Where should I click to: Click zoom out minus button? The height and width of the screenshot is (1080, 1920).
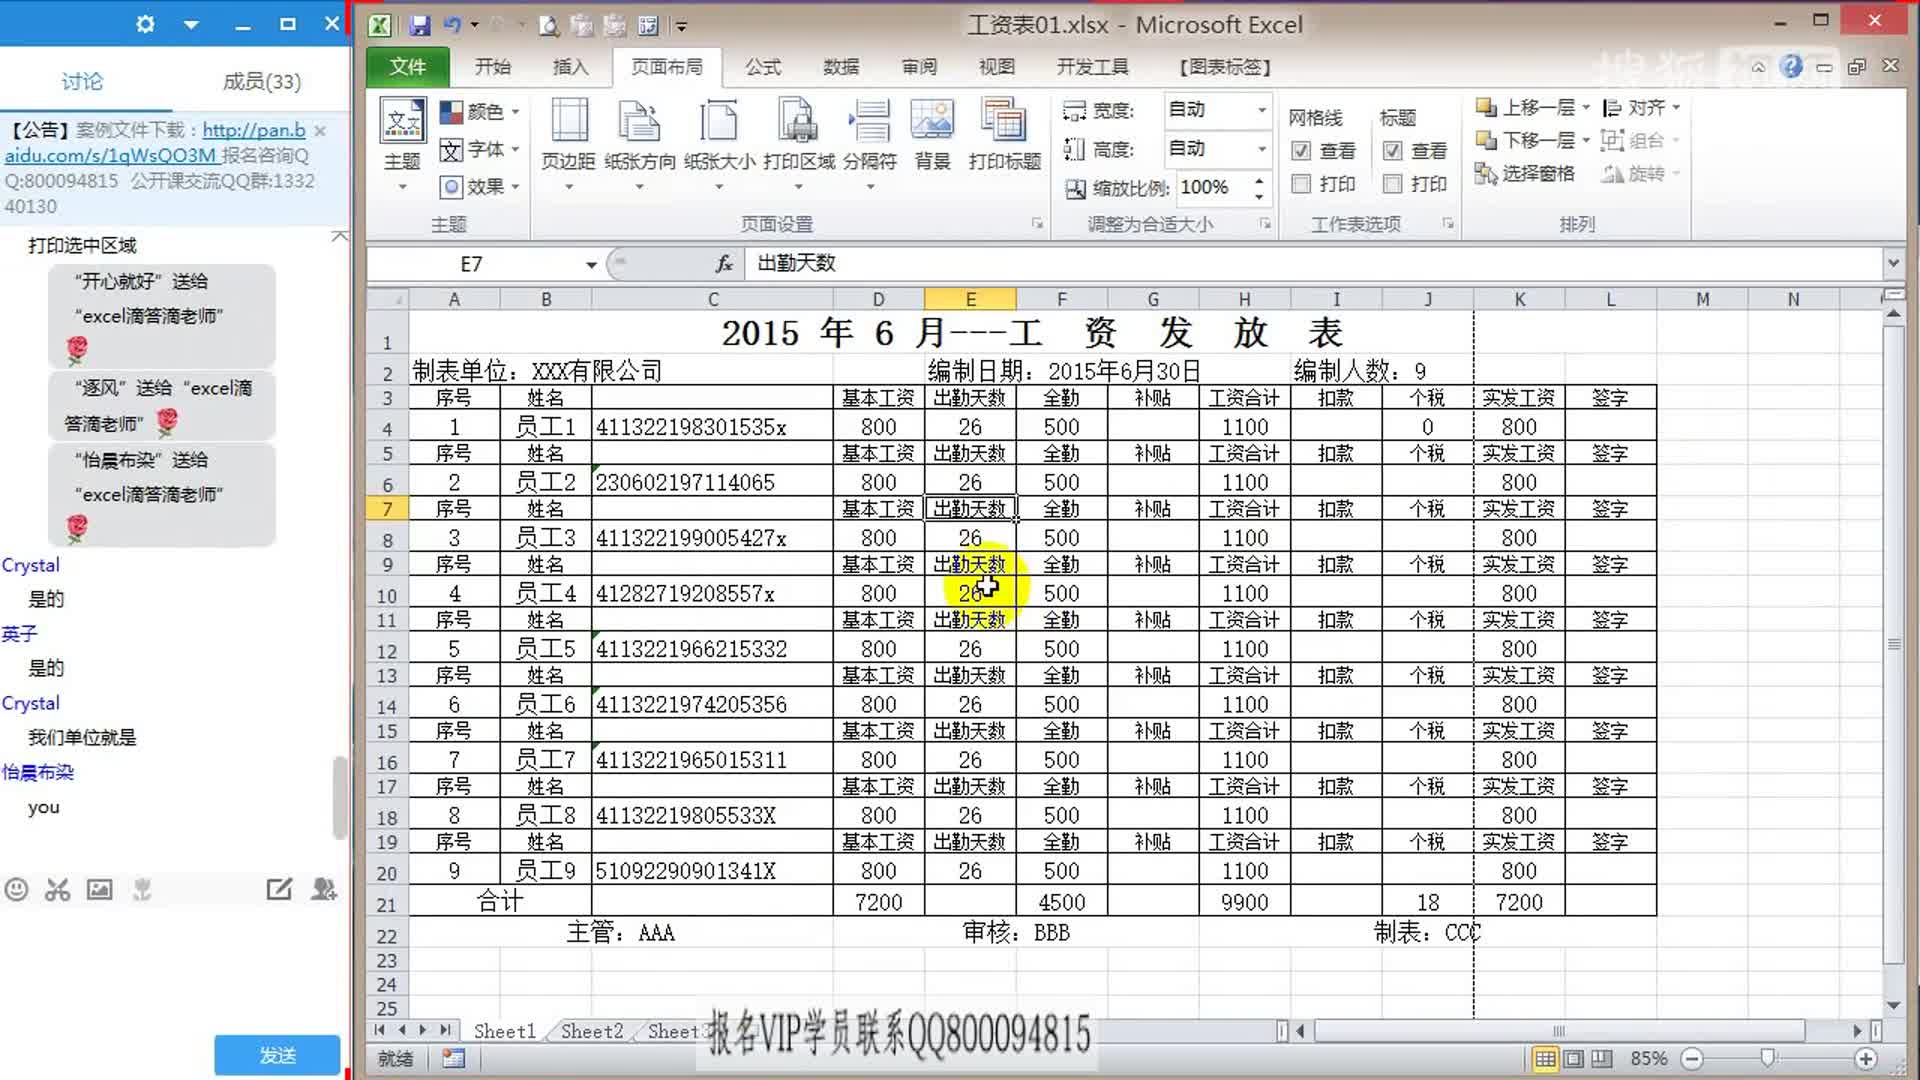[x=1692, y=1058]
